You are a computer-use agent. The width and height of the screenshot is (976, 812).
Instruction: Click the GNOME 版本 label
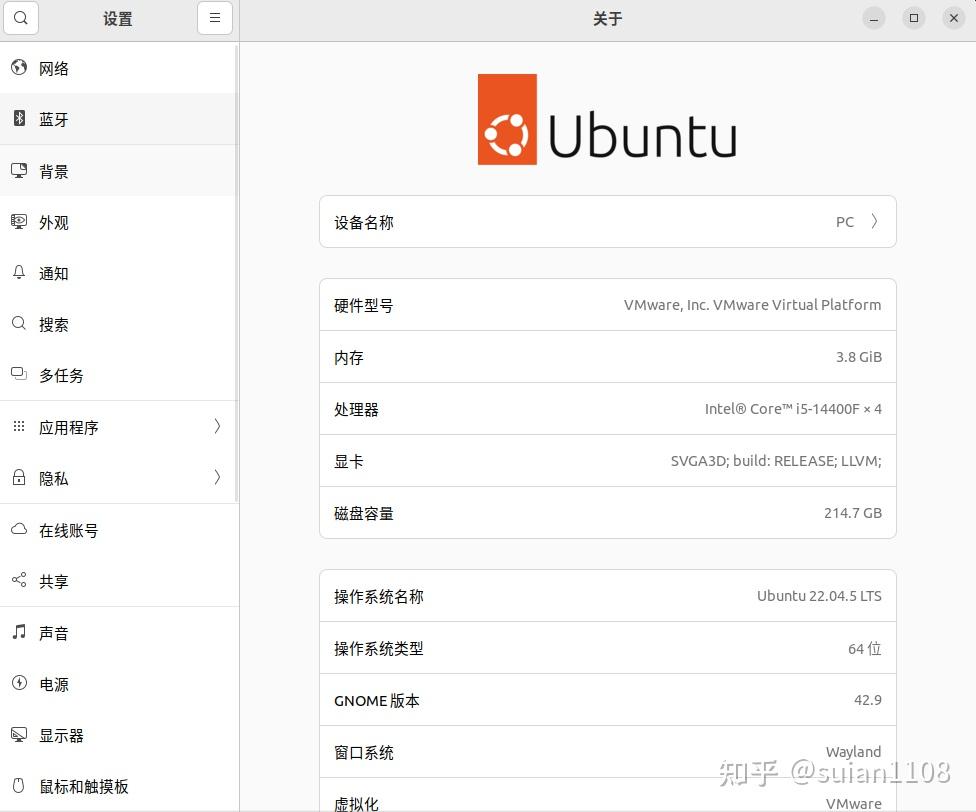pyautogui.click(x=377, y=701)
